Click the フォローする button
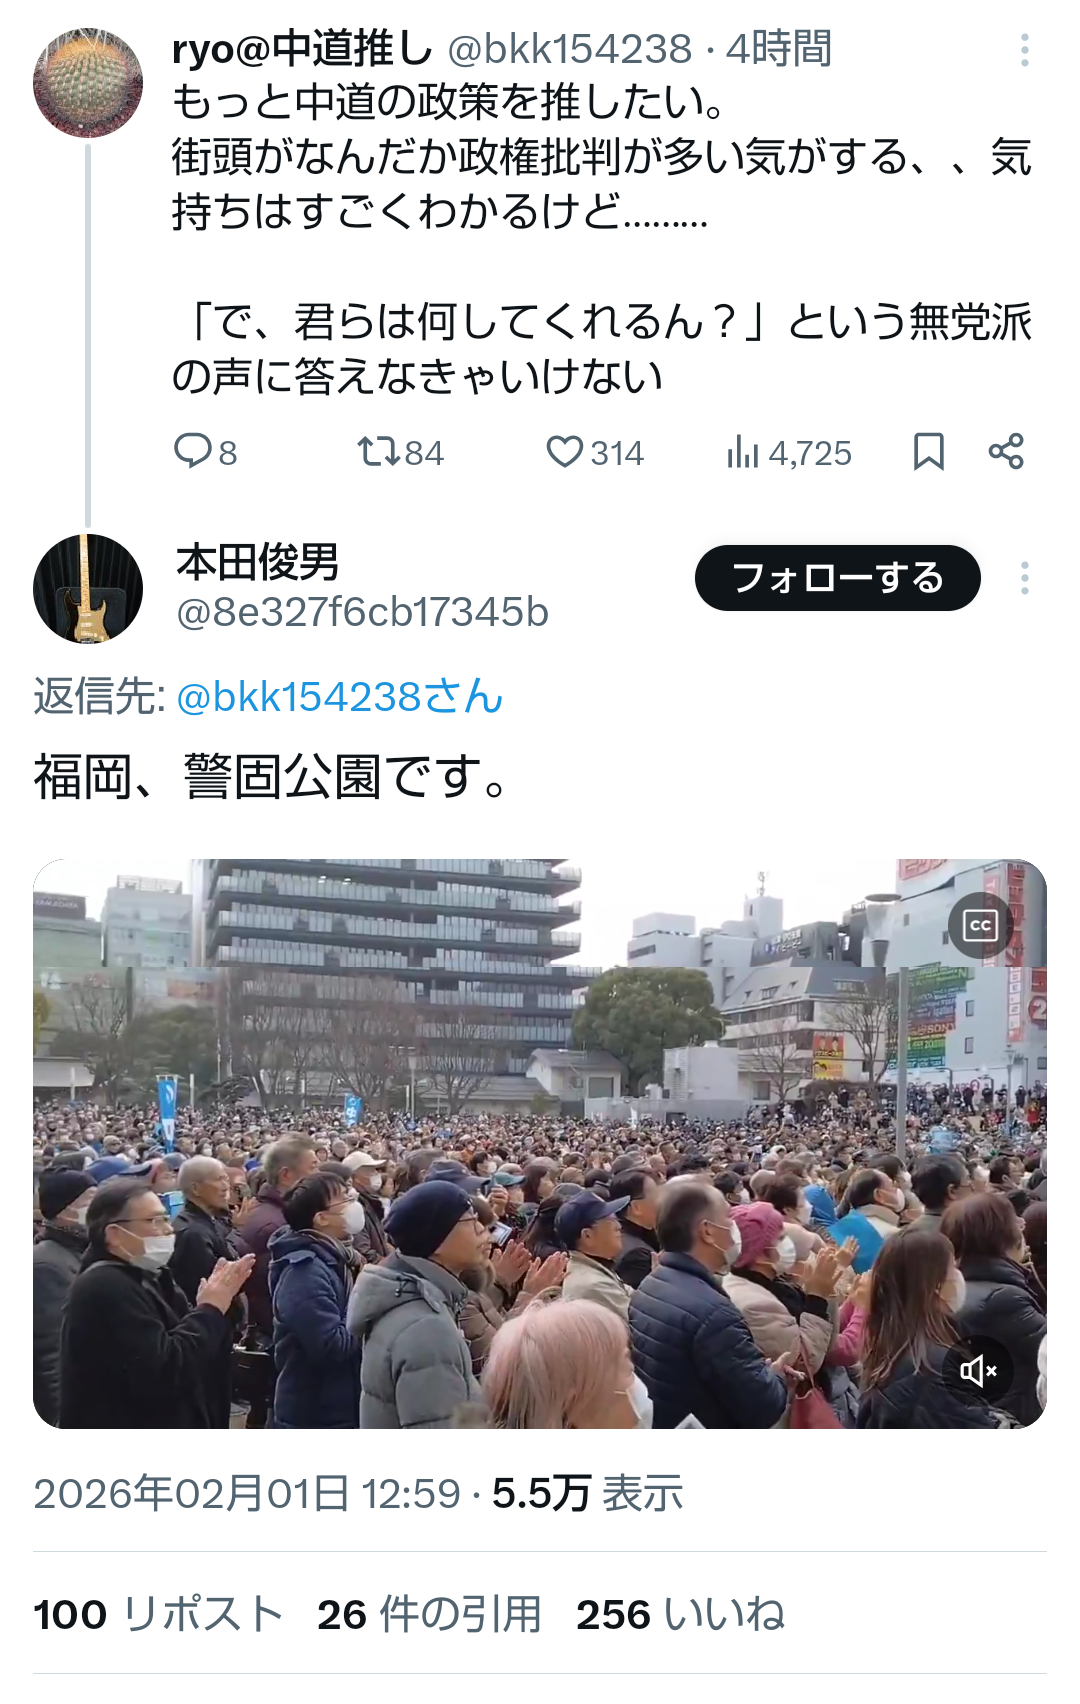 pyautogui.click(x=838, y=578)
